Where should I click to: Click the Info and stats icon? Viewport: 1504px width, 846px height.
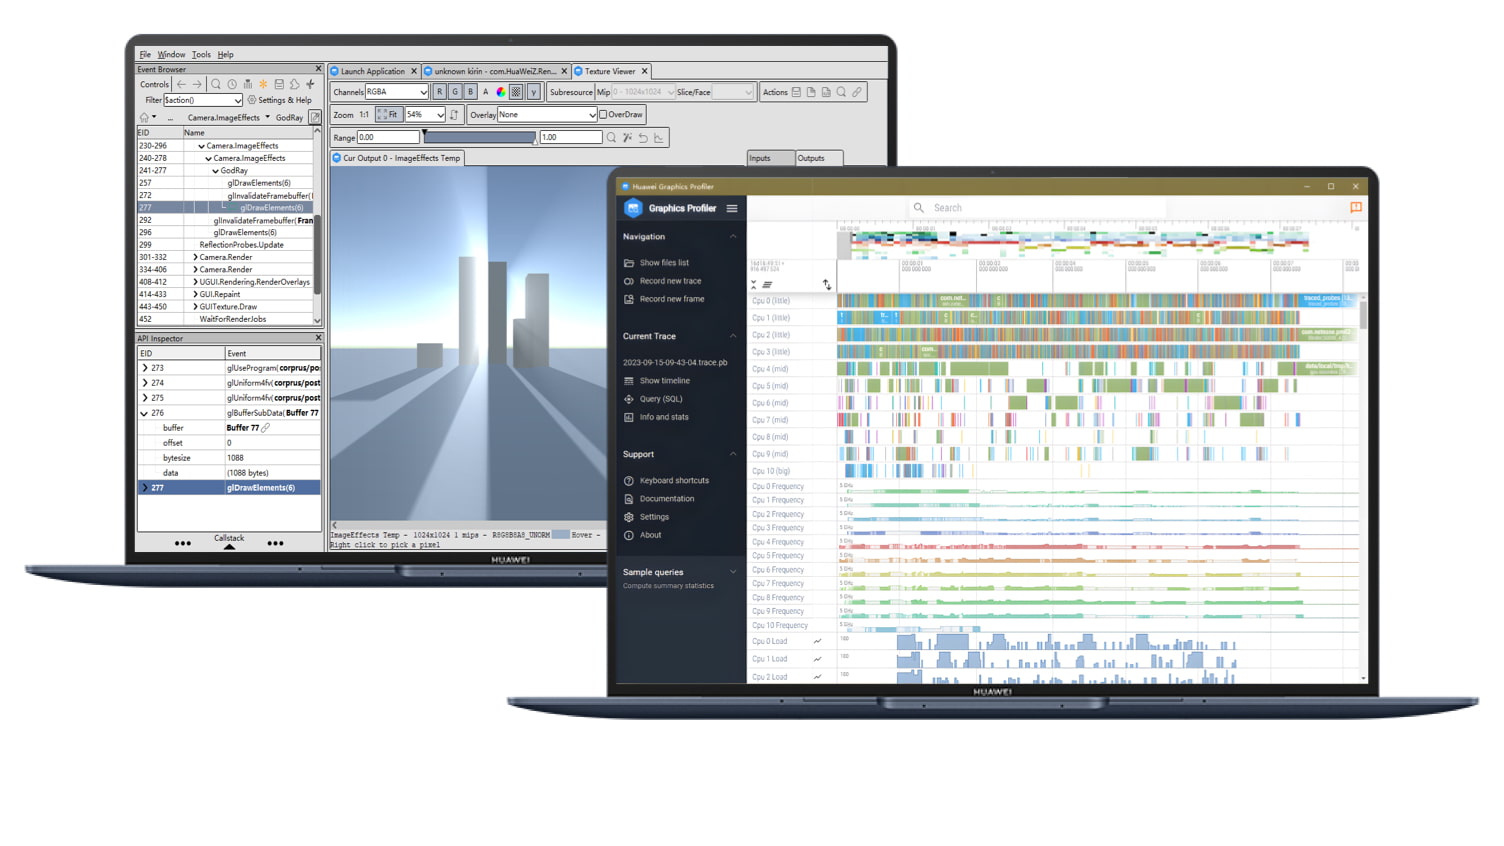[629, 417]
